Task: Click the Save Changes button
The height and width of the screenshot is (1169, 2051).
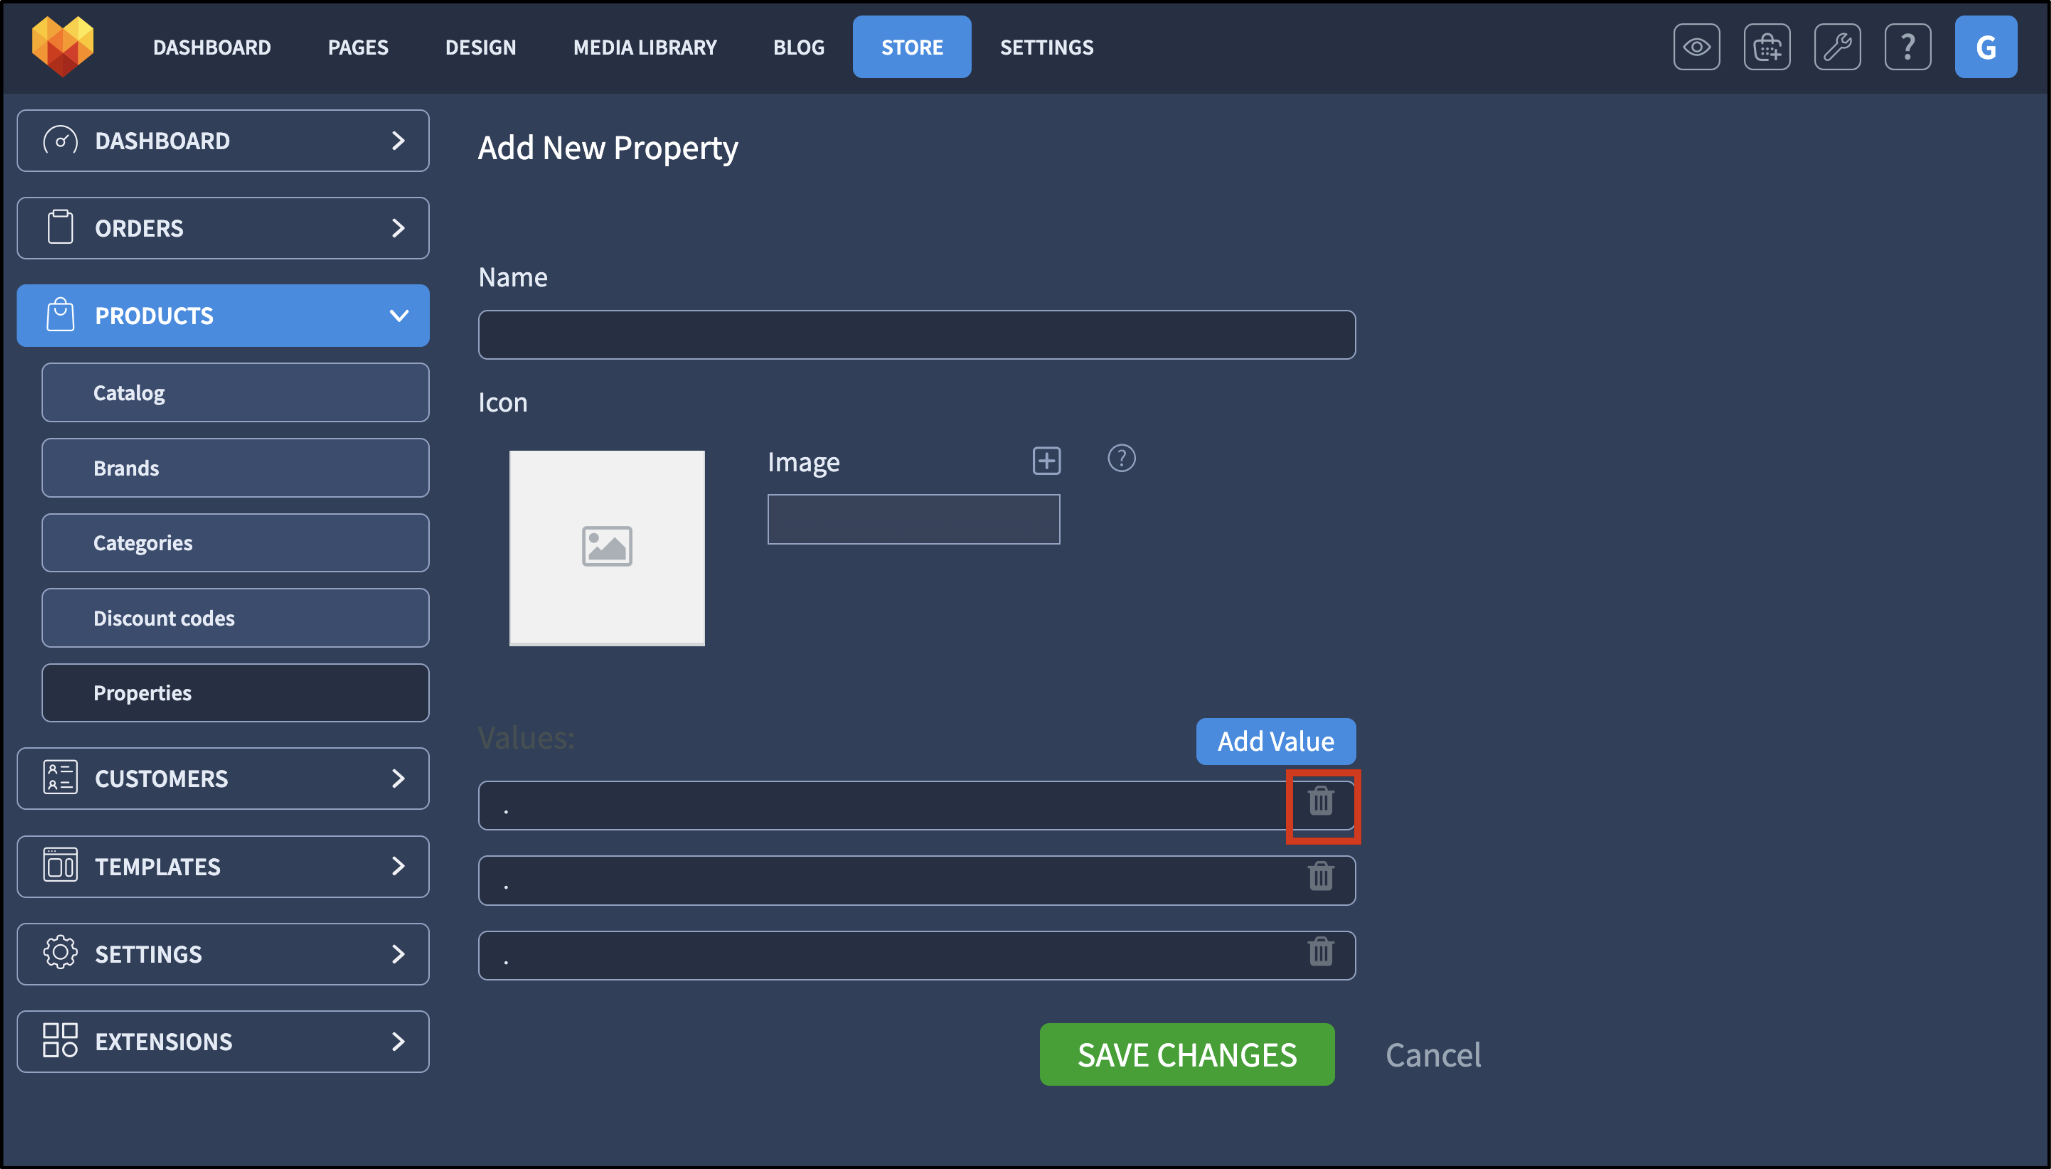Action: [x=1187, y=1054]
